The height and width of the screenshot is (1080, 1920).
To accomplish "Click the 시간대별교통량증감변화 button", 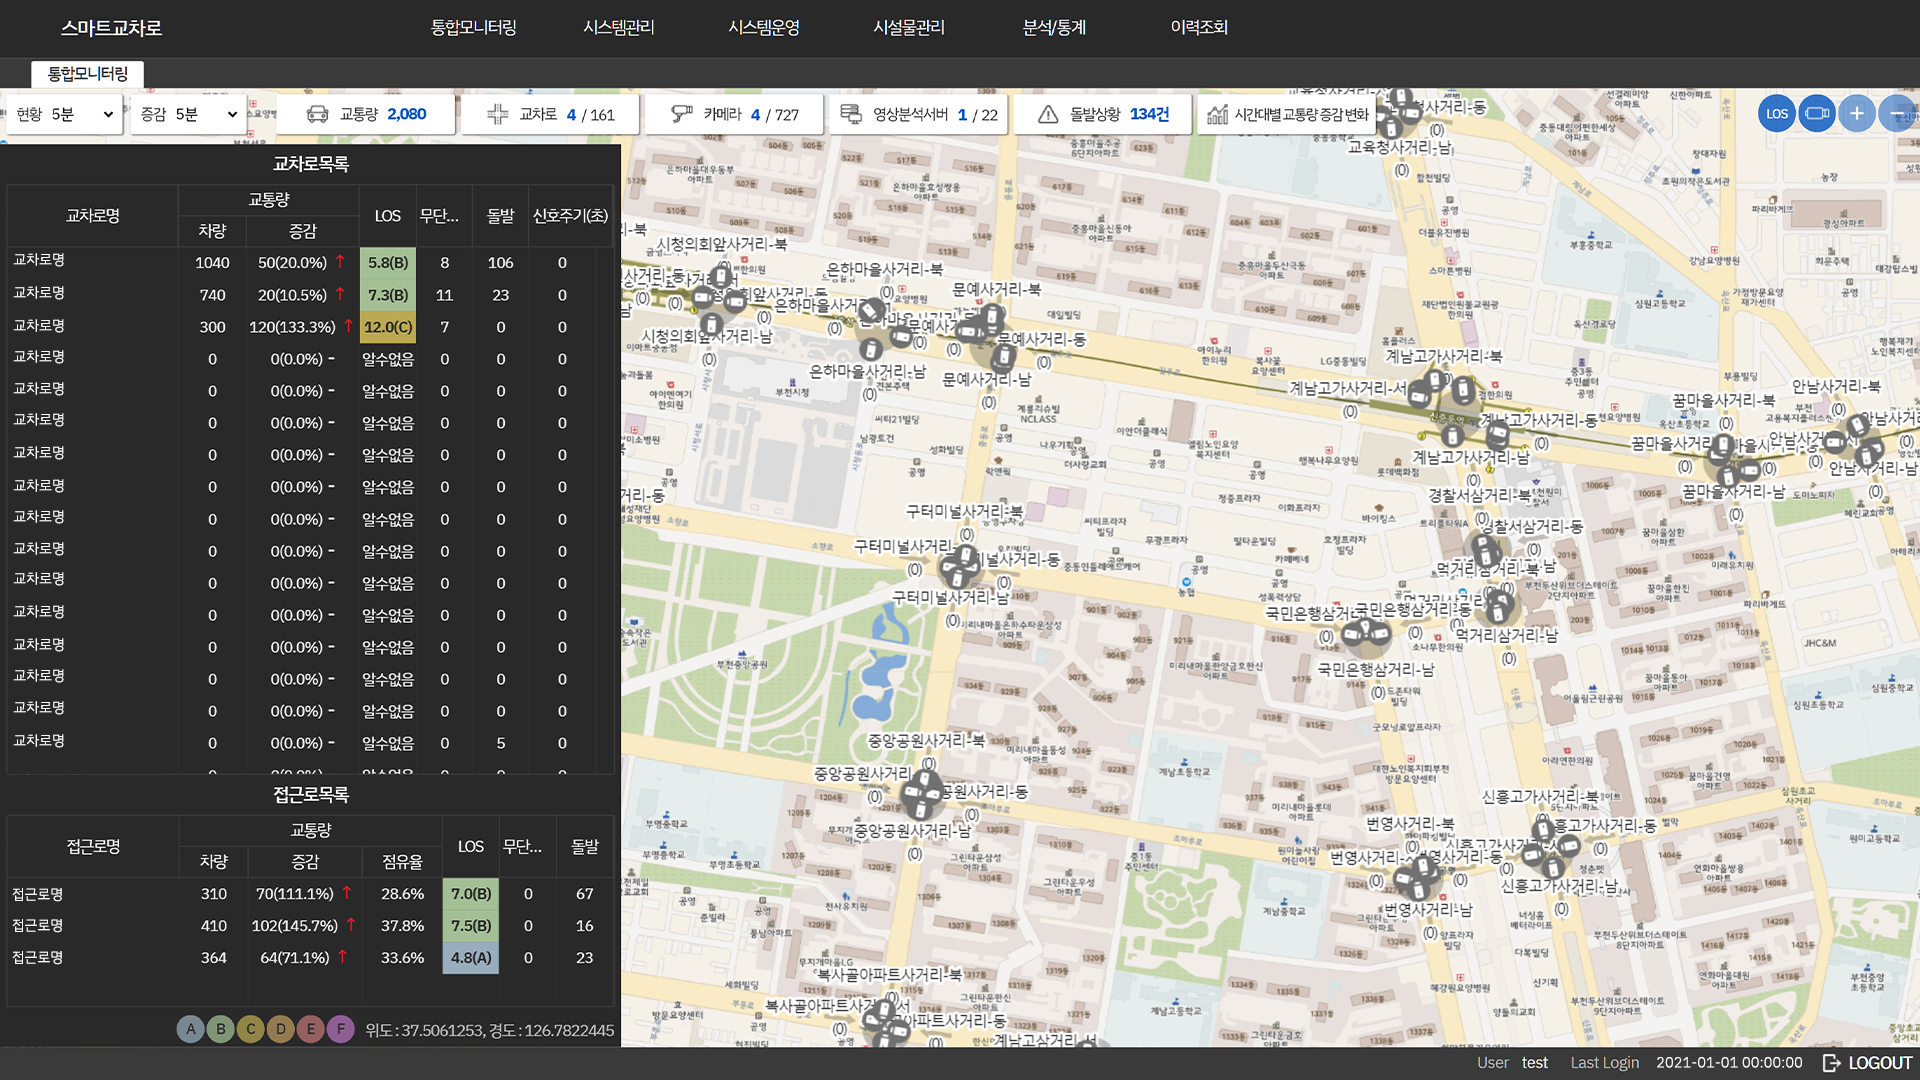I will click(x=1287, y=114).
